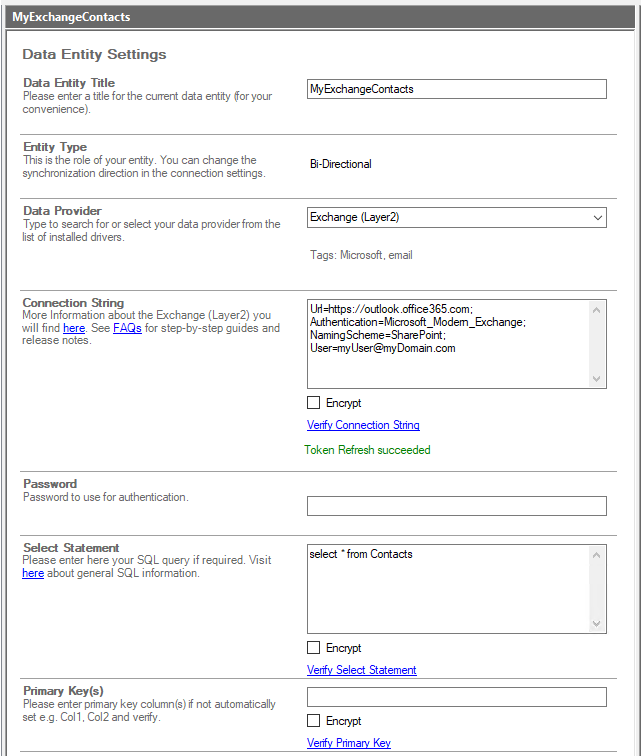Viewport: 641px width, 756px height.
Task: Click inside the Connection String text box
Action: tap(448, 342)
